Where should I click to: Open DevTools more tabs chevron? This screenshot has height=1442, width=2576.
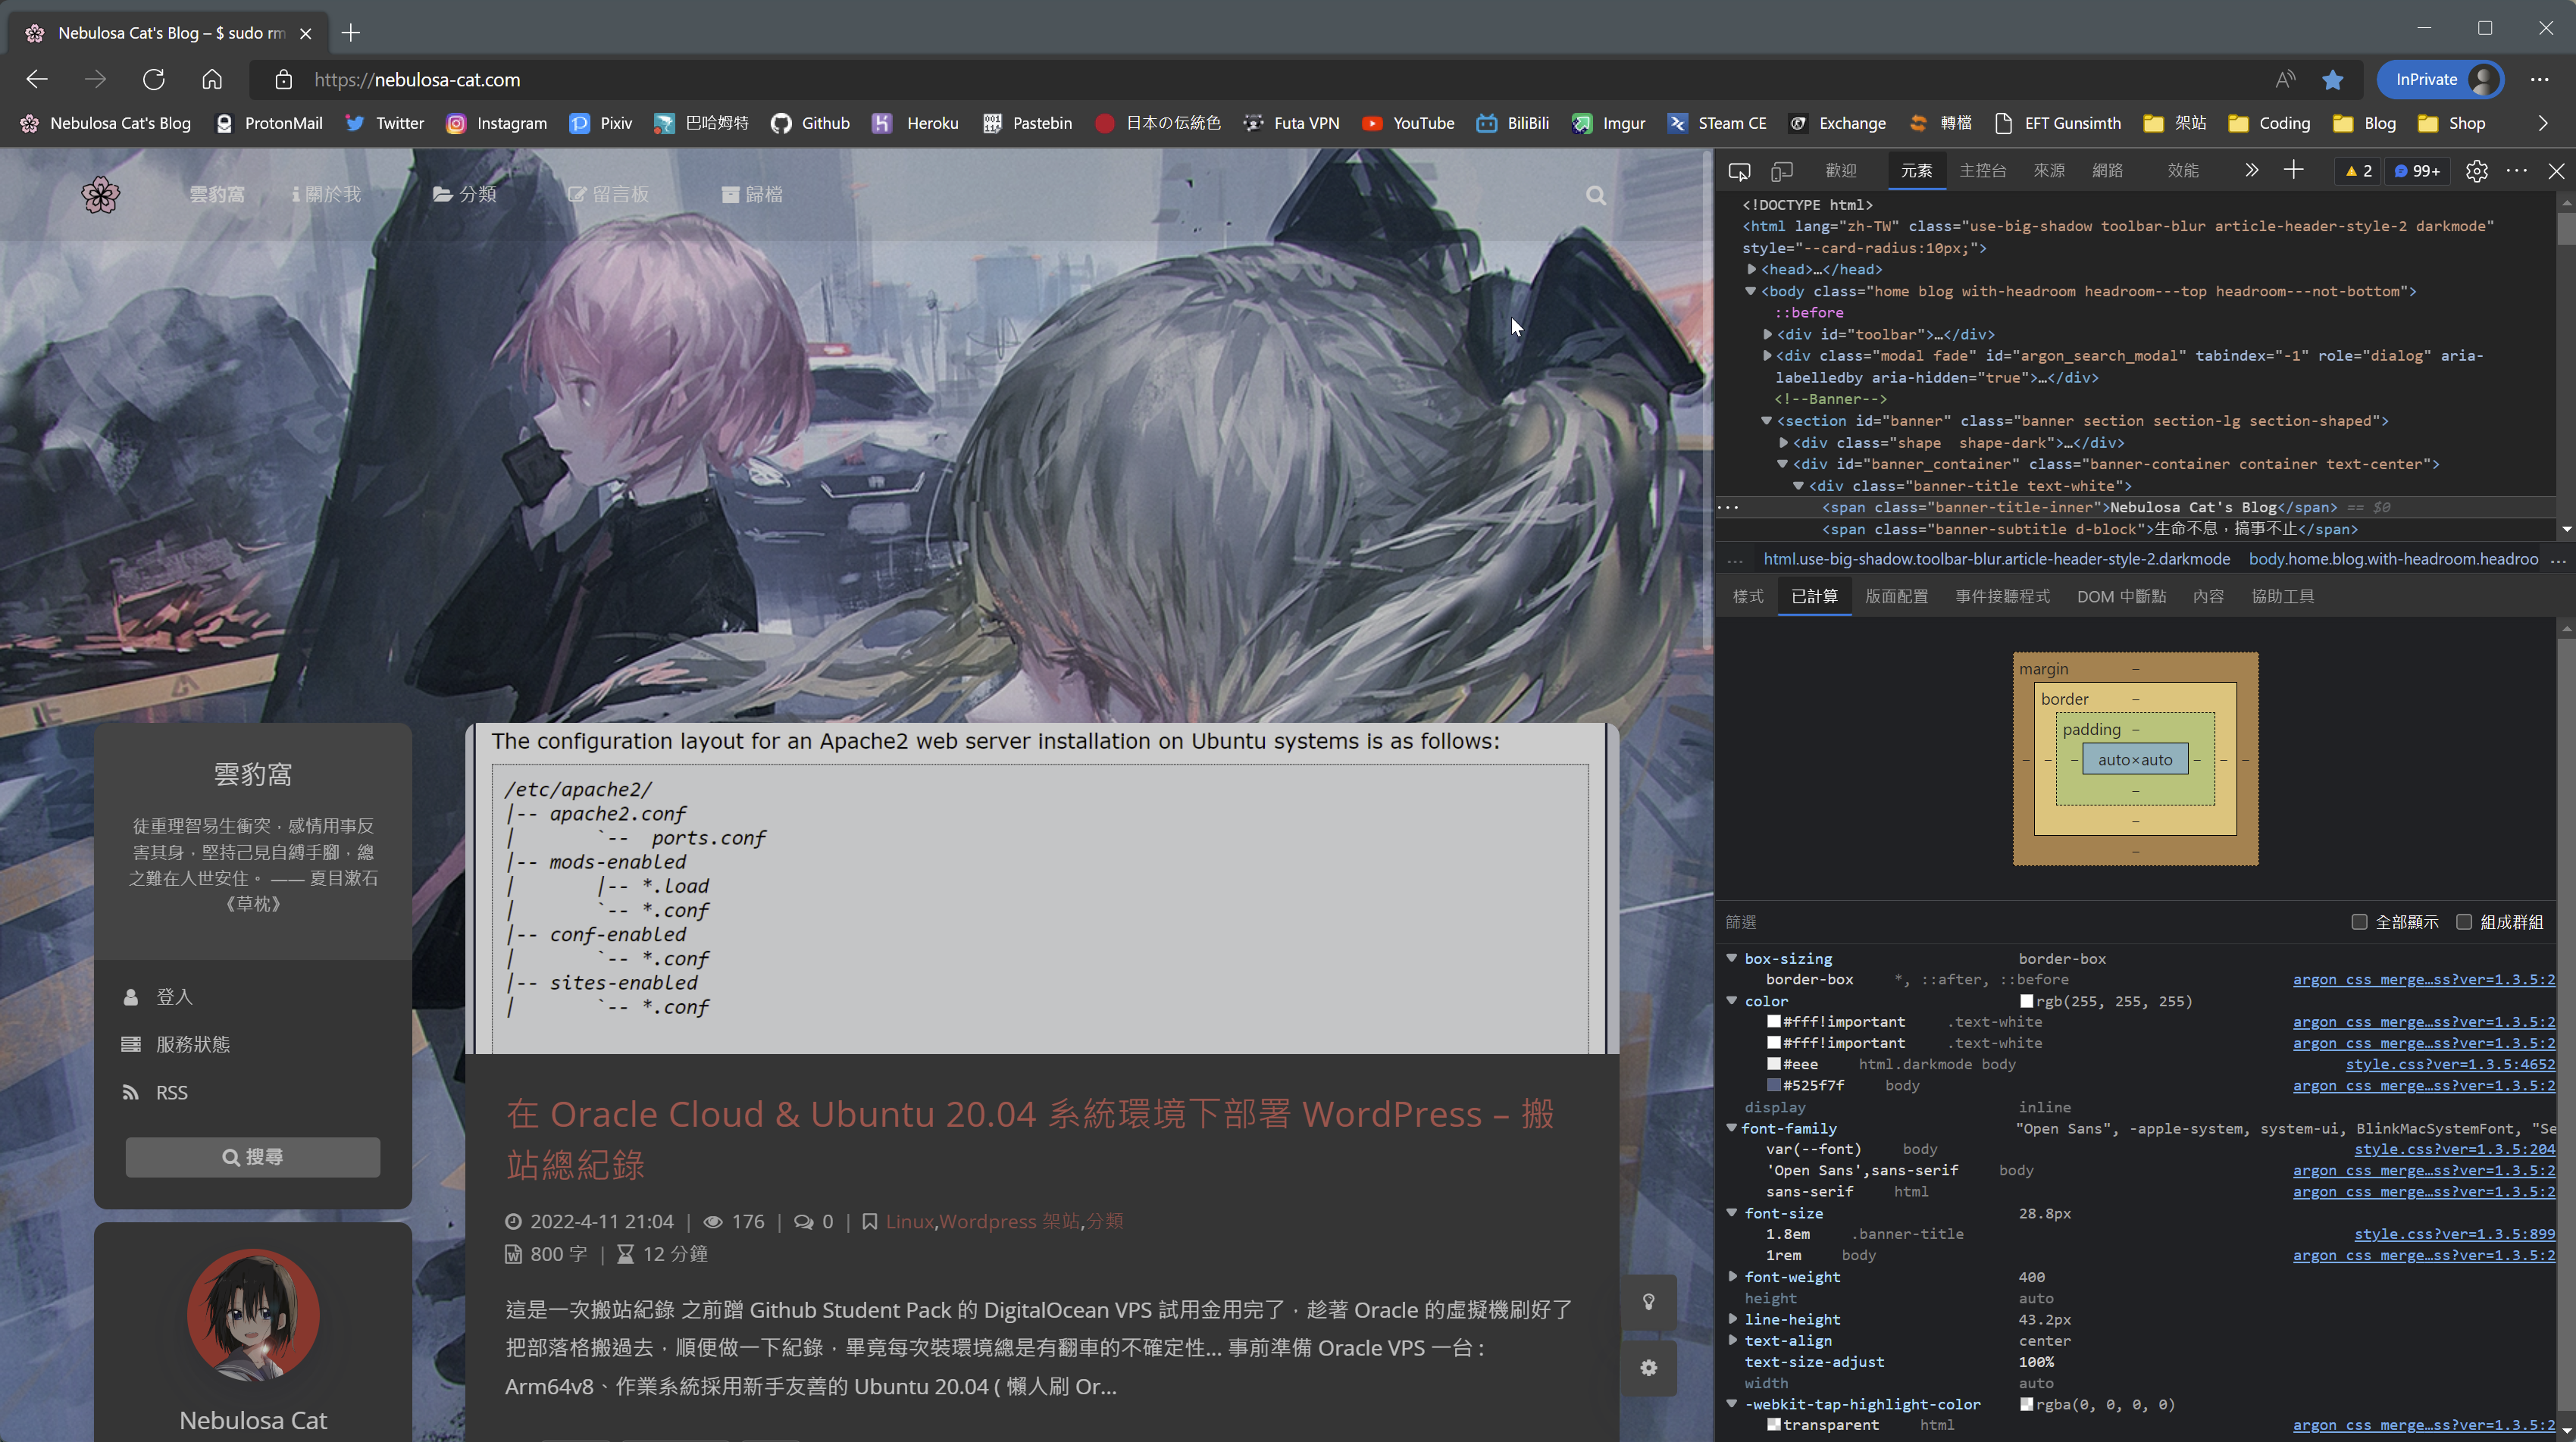point(2251,170)
